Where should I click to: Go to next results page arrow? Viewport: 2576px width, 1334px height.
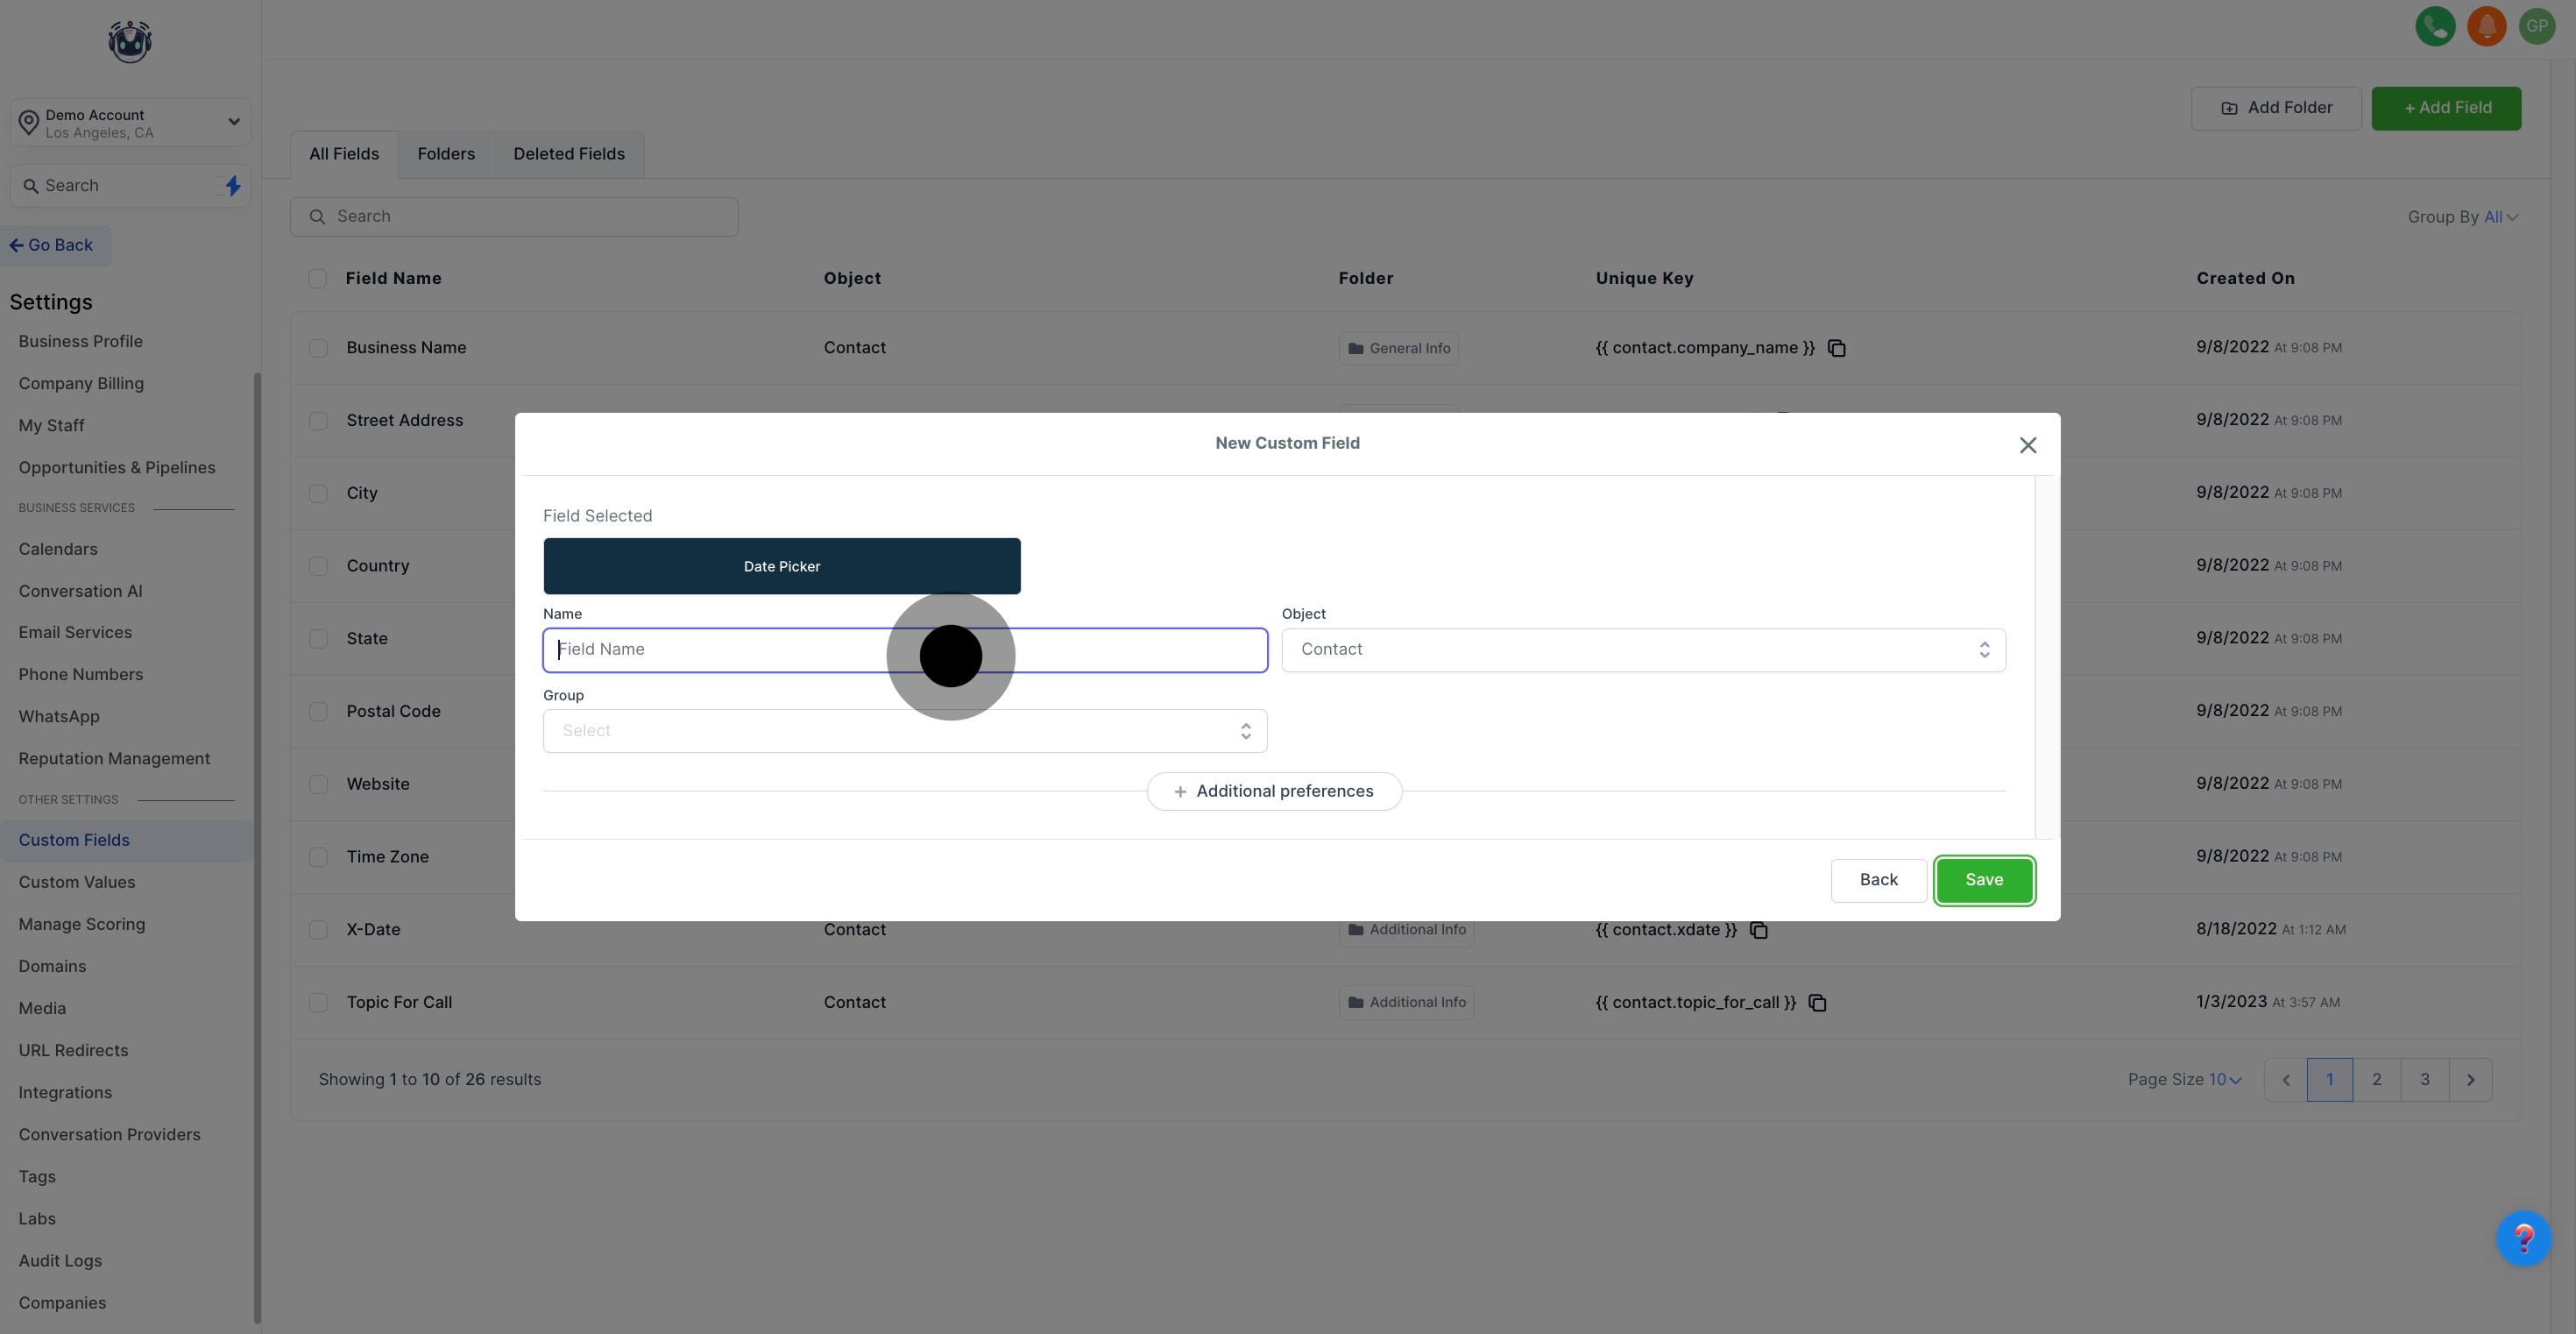pyautogui.click(x=2470, y=1080)
